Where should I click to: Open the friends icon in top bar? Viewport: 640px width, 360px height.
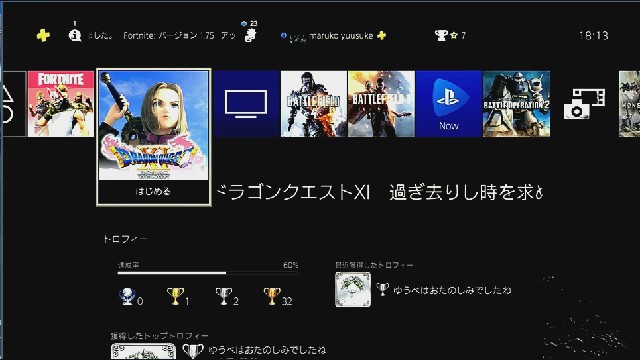(250, 35)
